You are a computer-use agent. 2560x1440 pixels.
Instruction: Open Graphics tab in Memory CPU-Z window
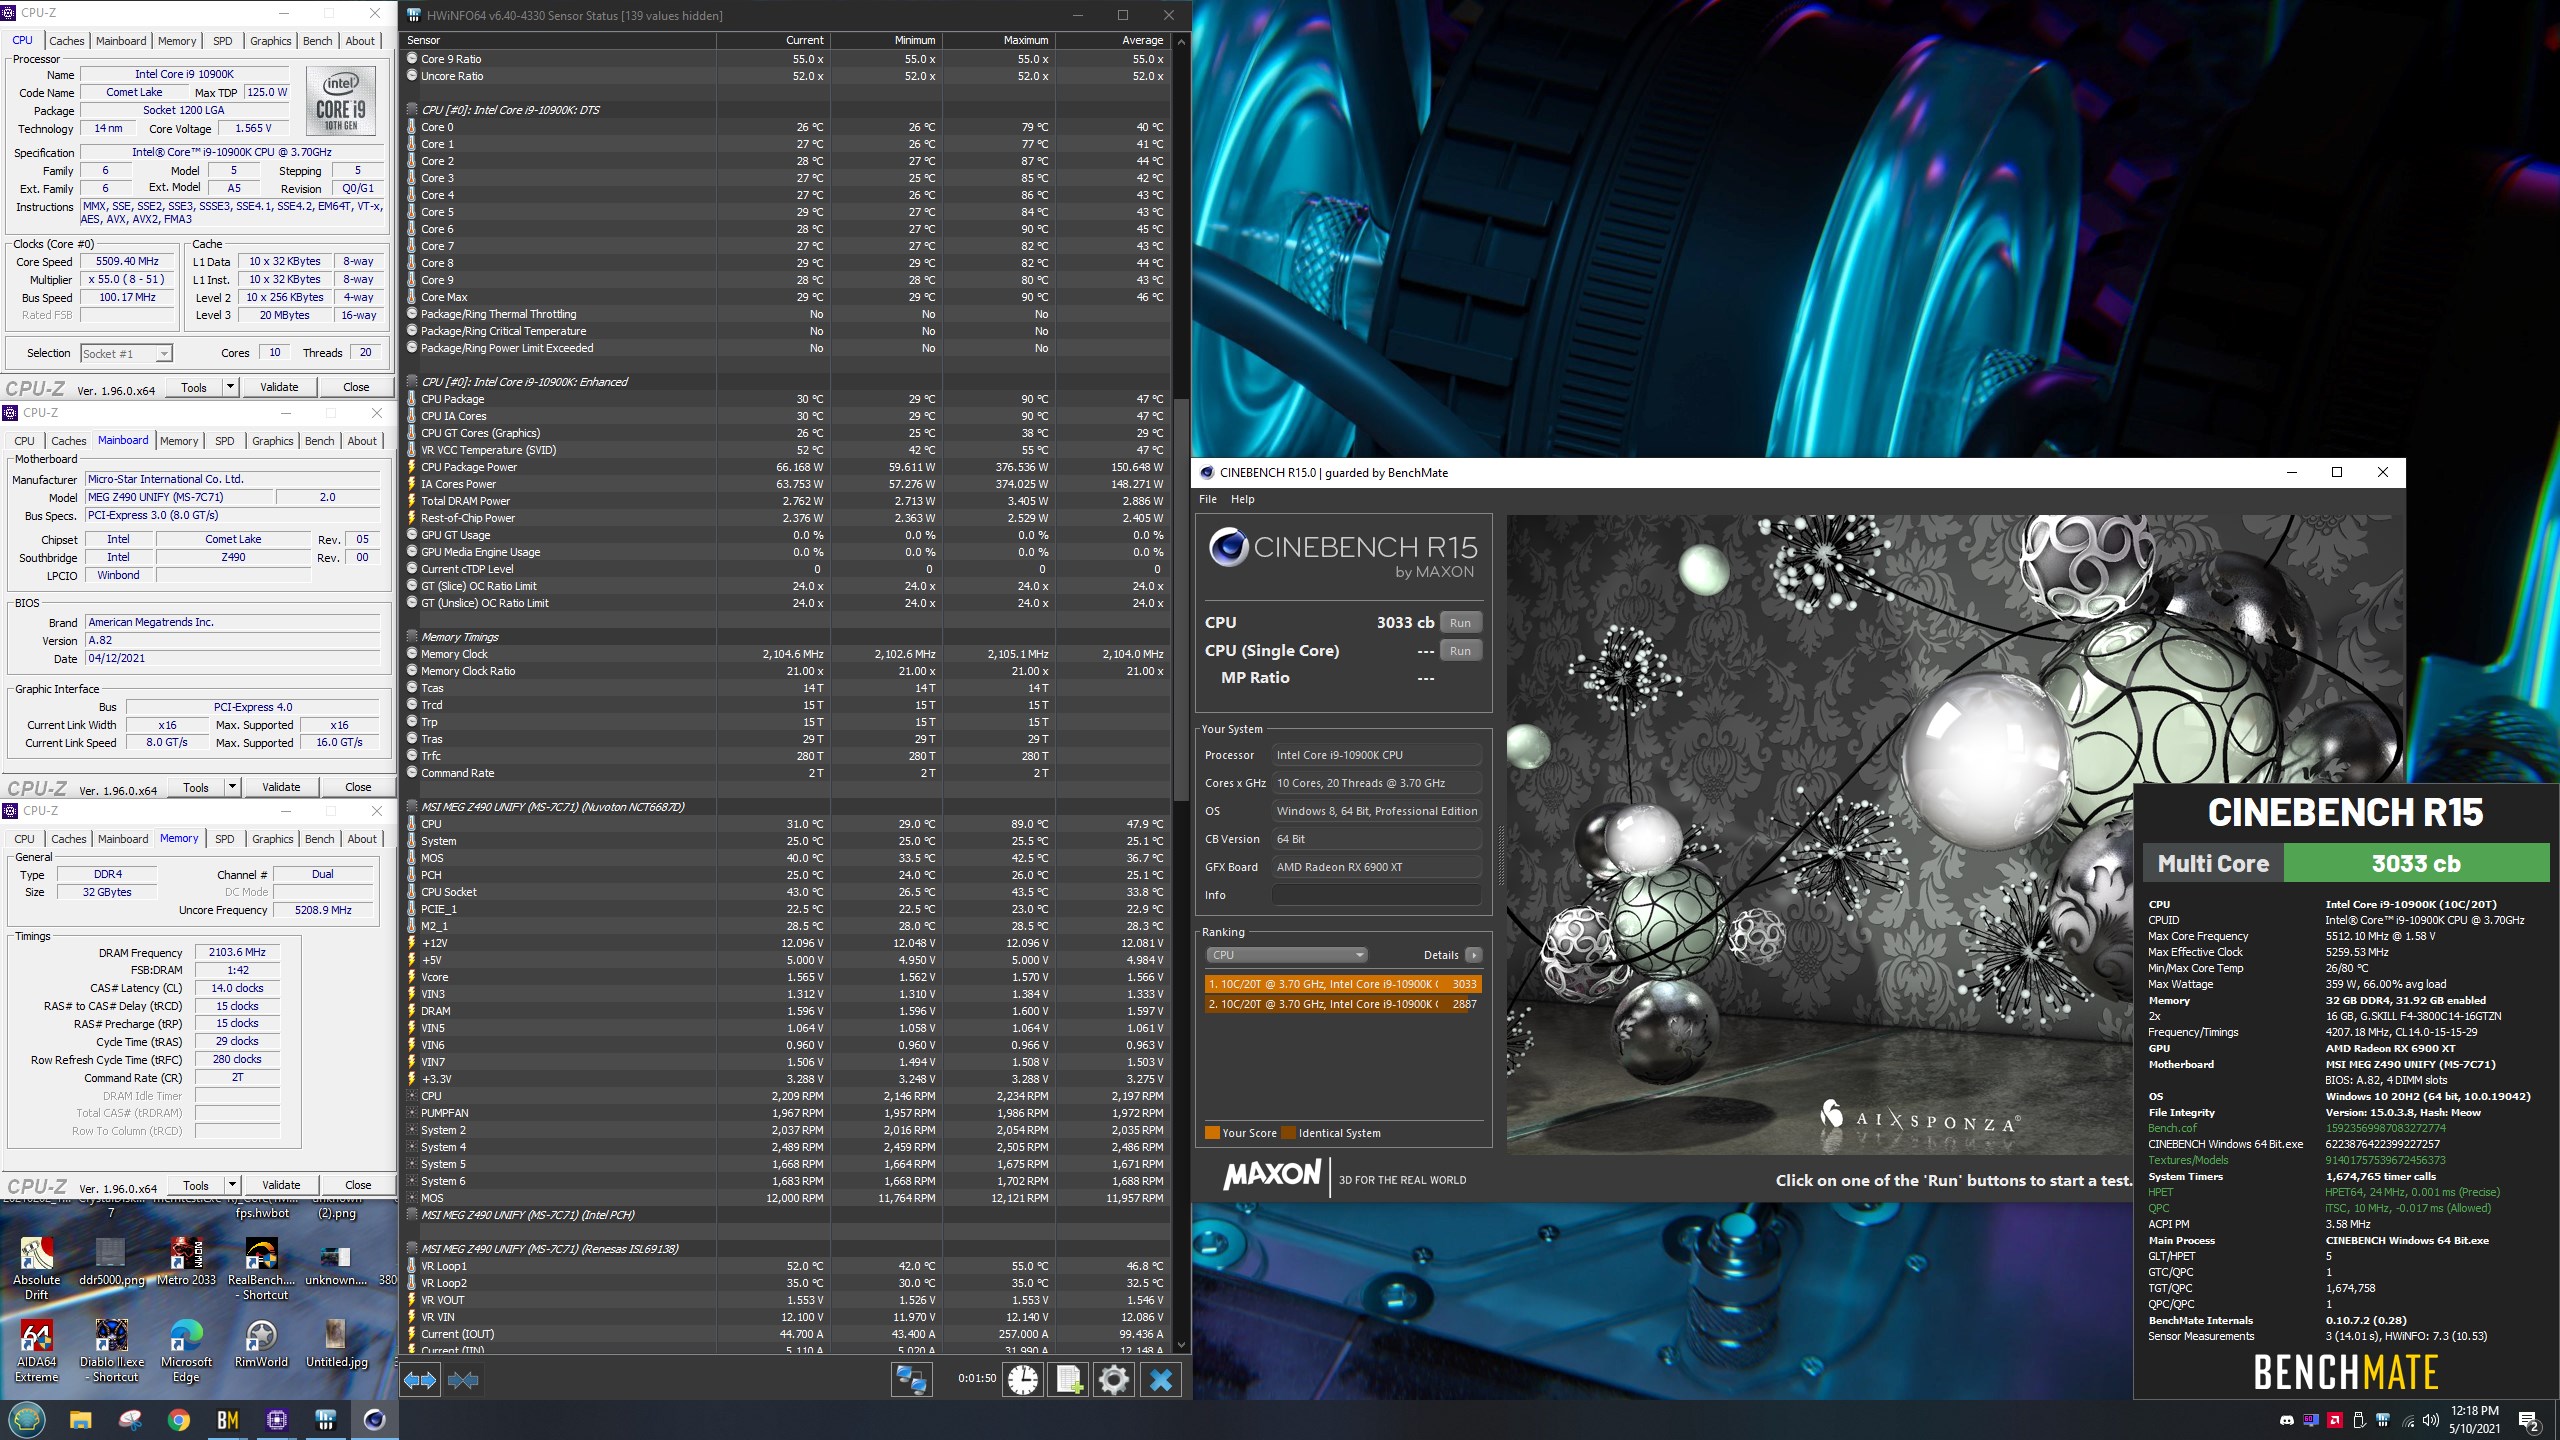tap(273, 839)
